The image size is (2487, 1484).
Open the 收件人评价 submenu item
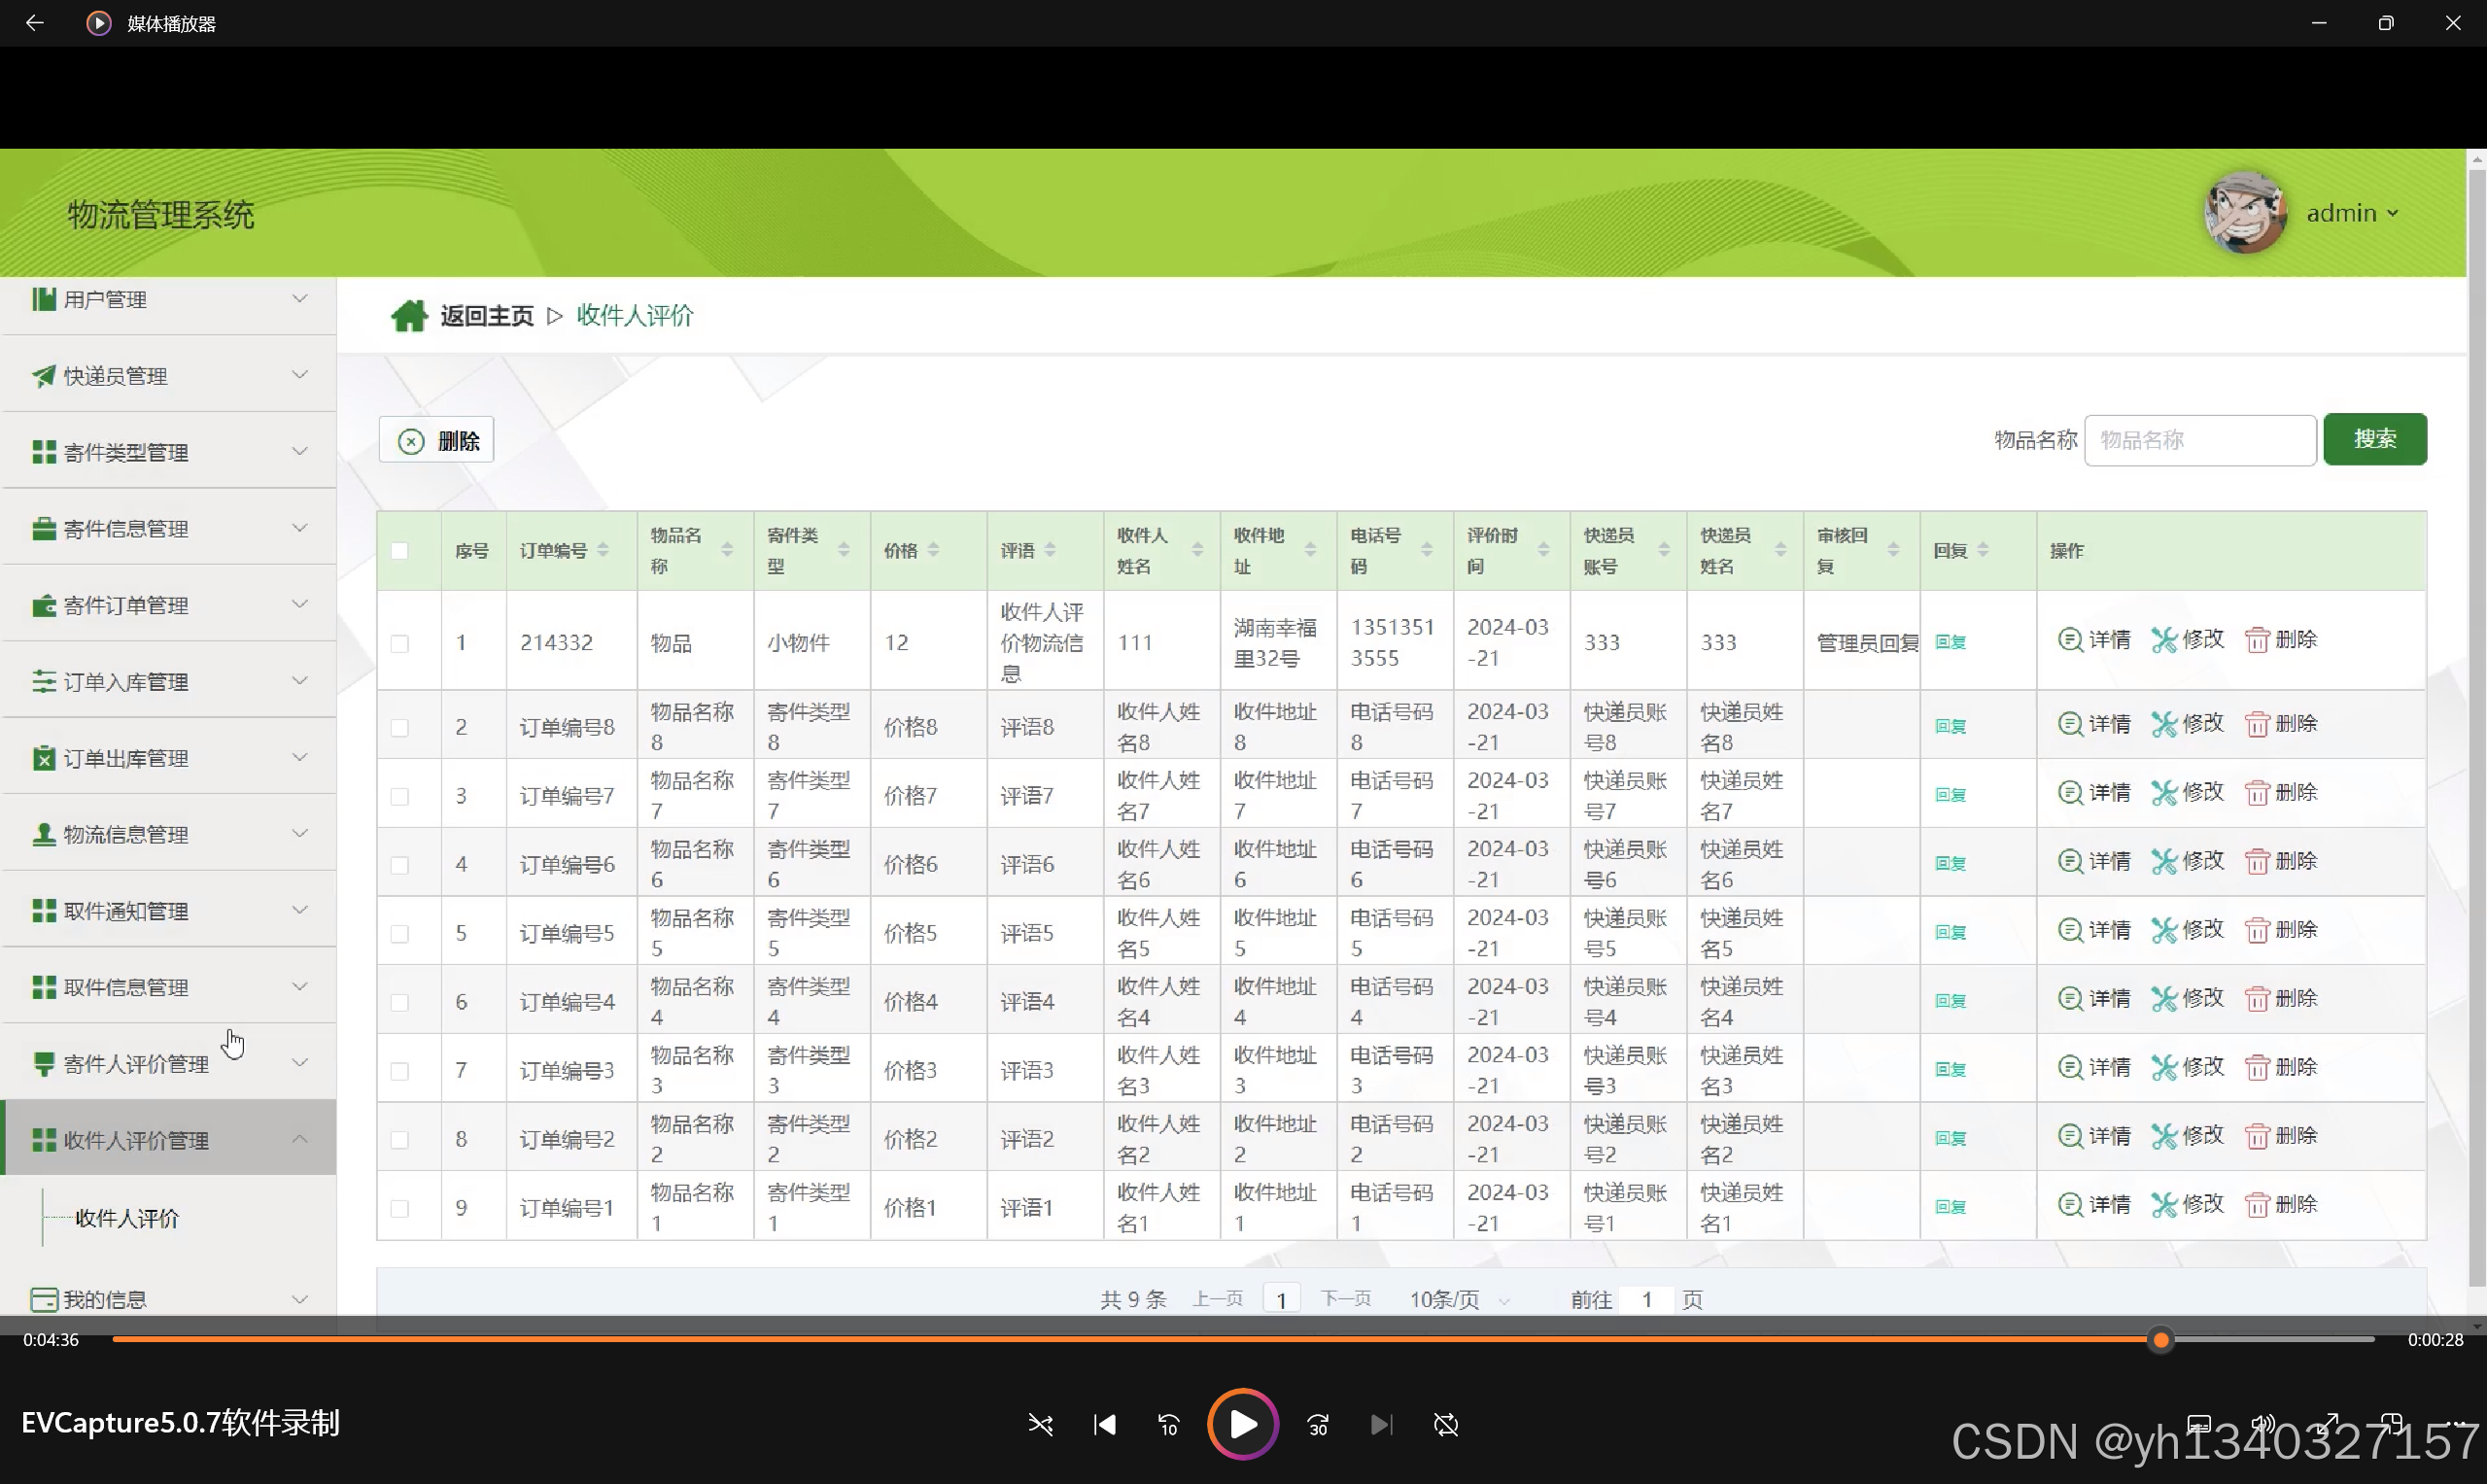click(127, 1218)
